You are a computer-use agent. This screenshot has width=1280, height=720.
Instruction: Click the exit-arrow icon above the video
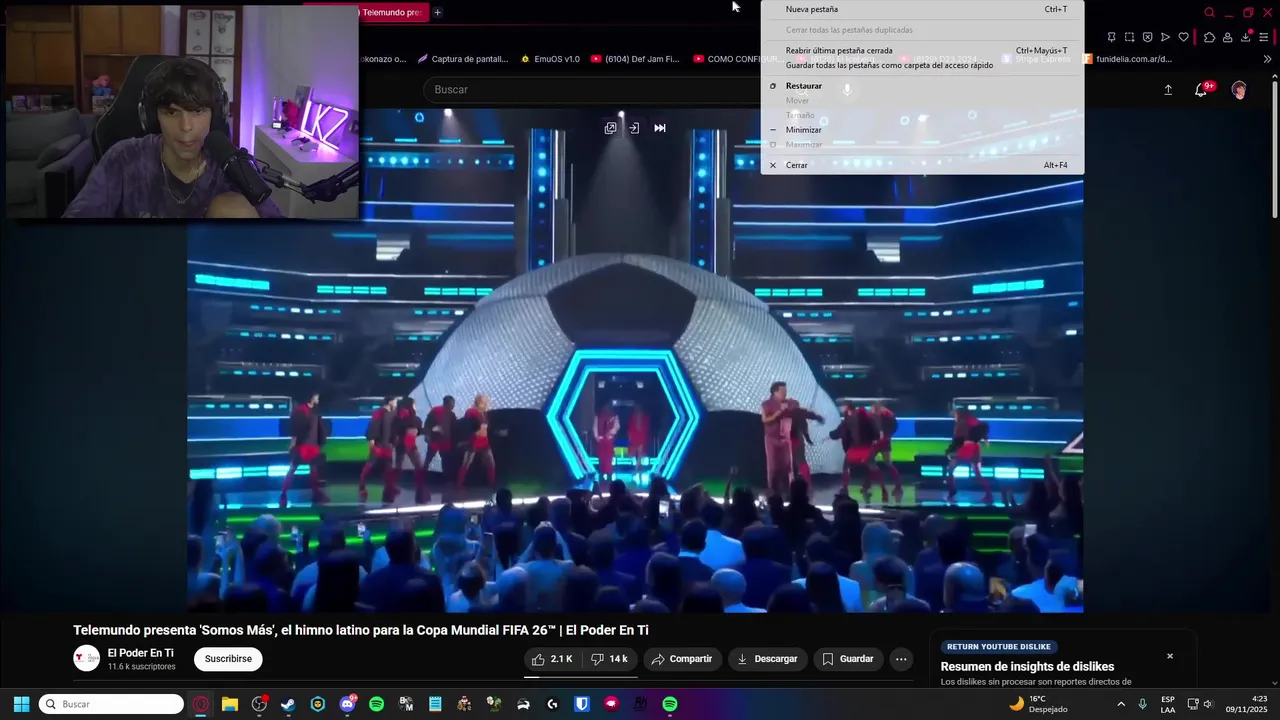(x=634, y=128)
